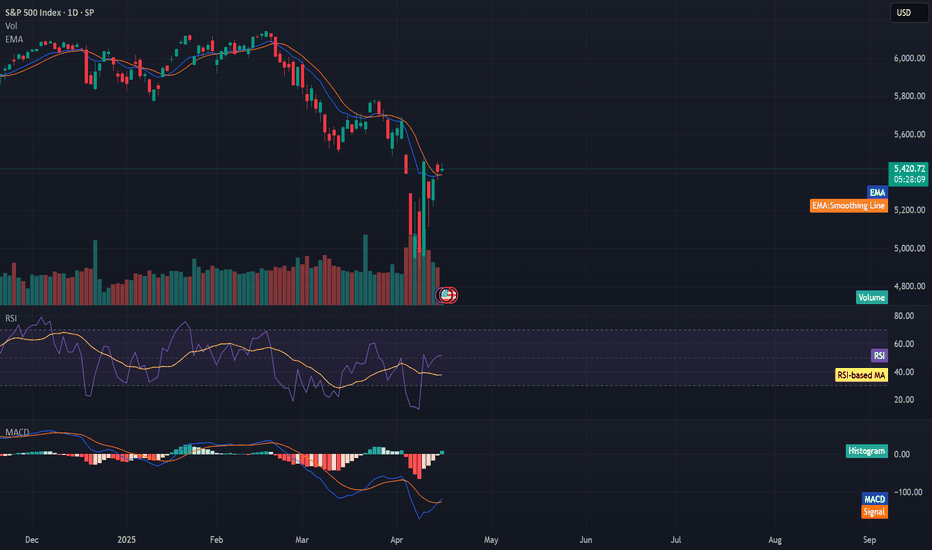Open the US flag economic event marker

point(445,295)
